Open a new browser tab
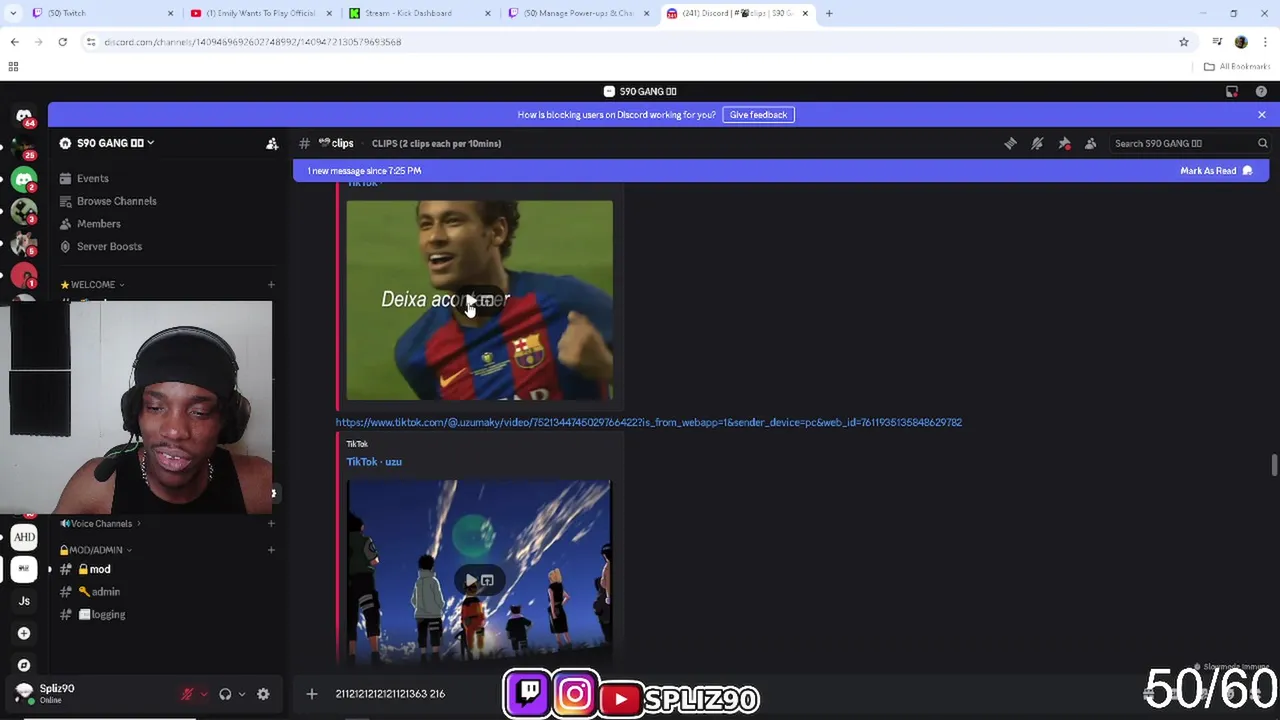Screen dimensions: 1280x720 [x=829, y=13]
